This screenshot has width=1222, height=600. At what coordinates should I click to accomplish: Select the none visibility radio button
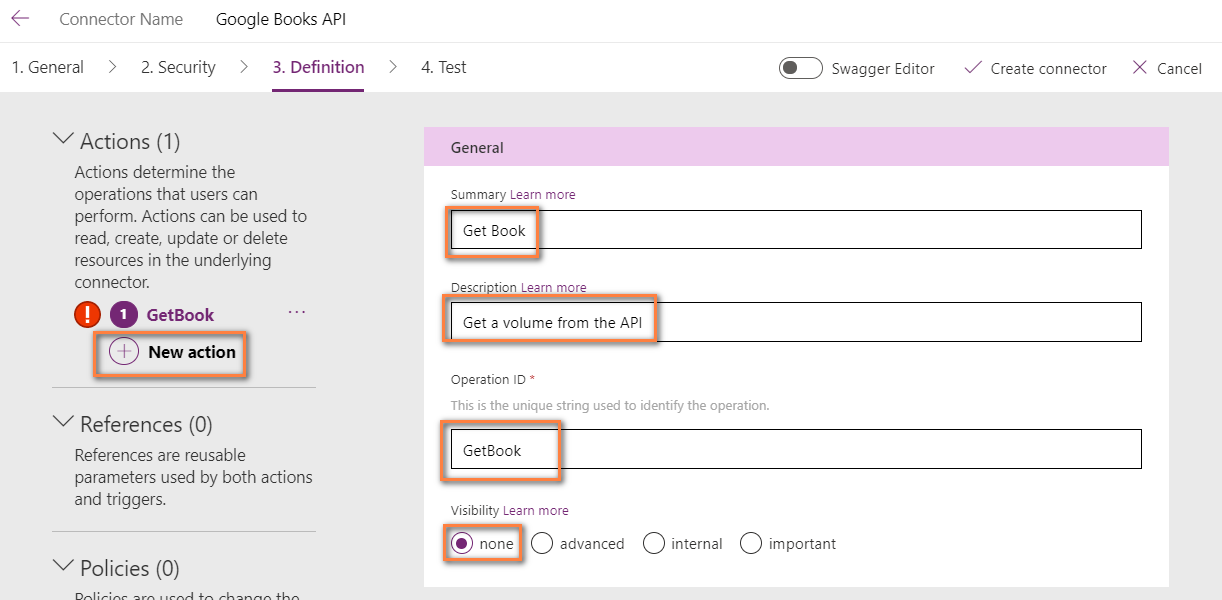[x=461, y=544]
